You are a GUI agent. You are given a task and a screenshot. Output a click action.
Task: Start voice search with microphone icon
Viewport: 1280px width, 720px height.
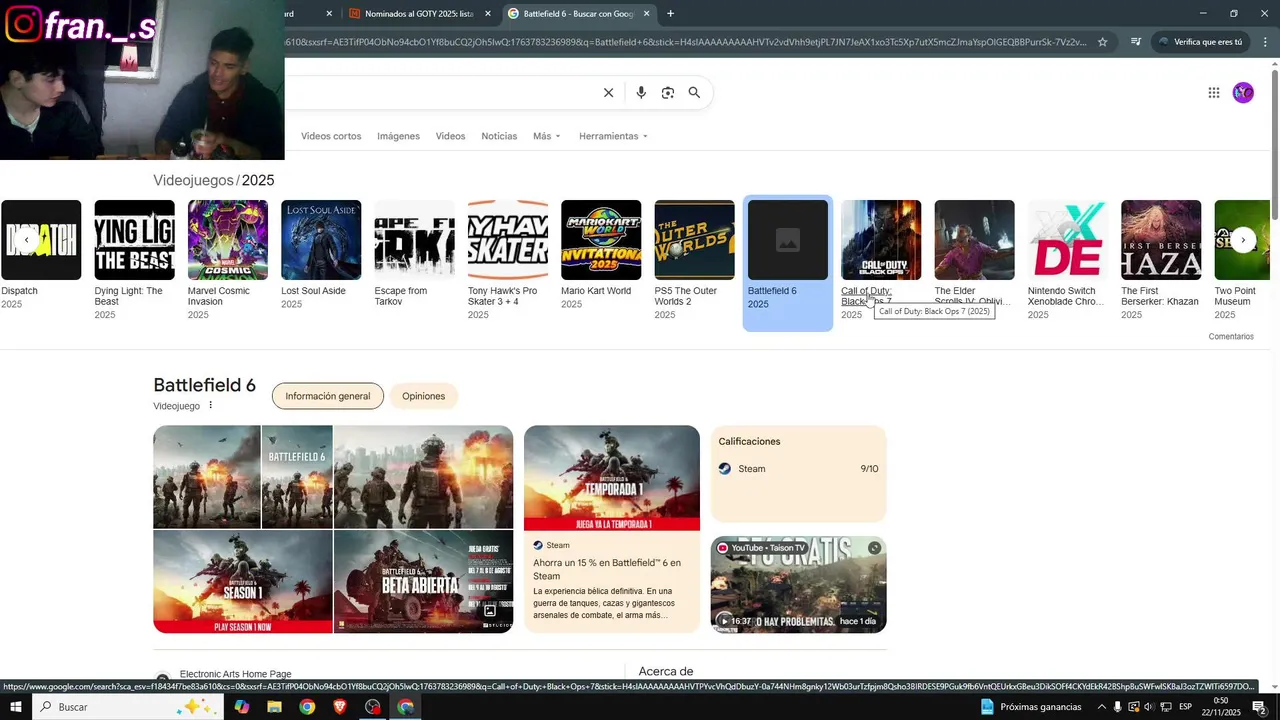tap(641, 93)
